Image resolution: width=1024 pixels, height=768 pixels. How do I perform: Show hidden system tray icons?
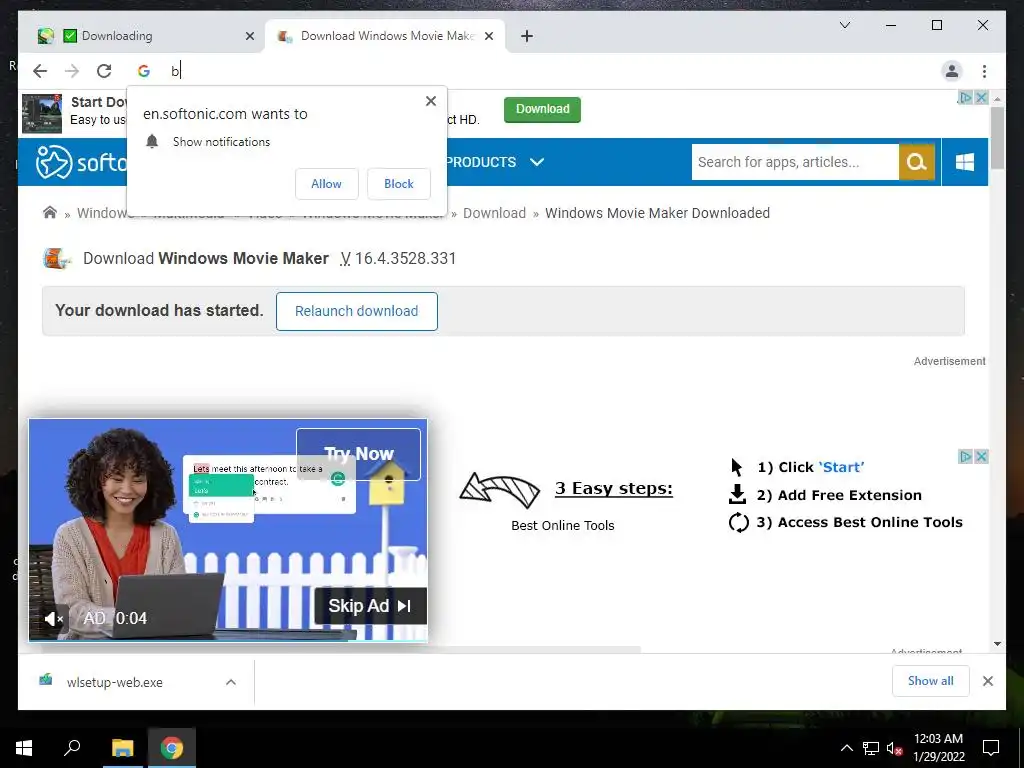pos(846,748)
